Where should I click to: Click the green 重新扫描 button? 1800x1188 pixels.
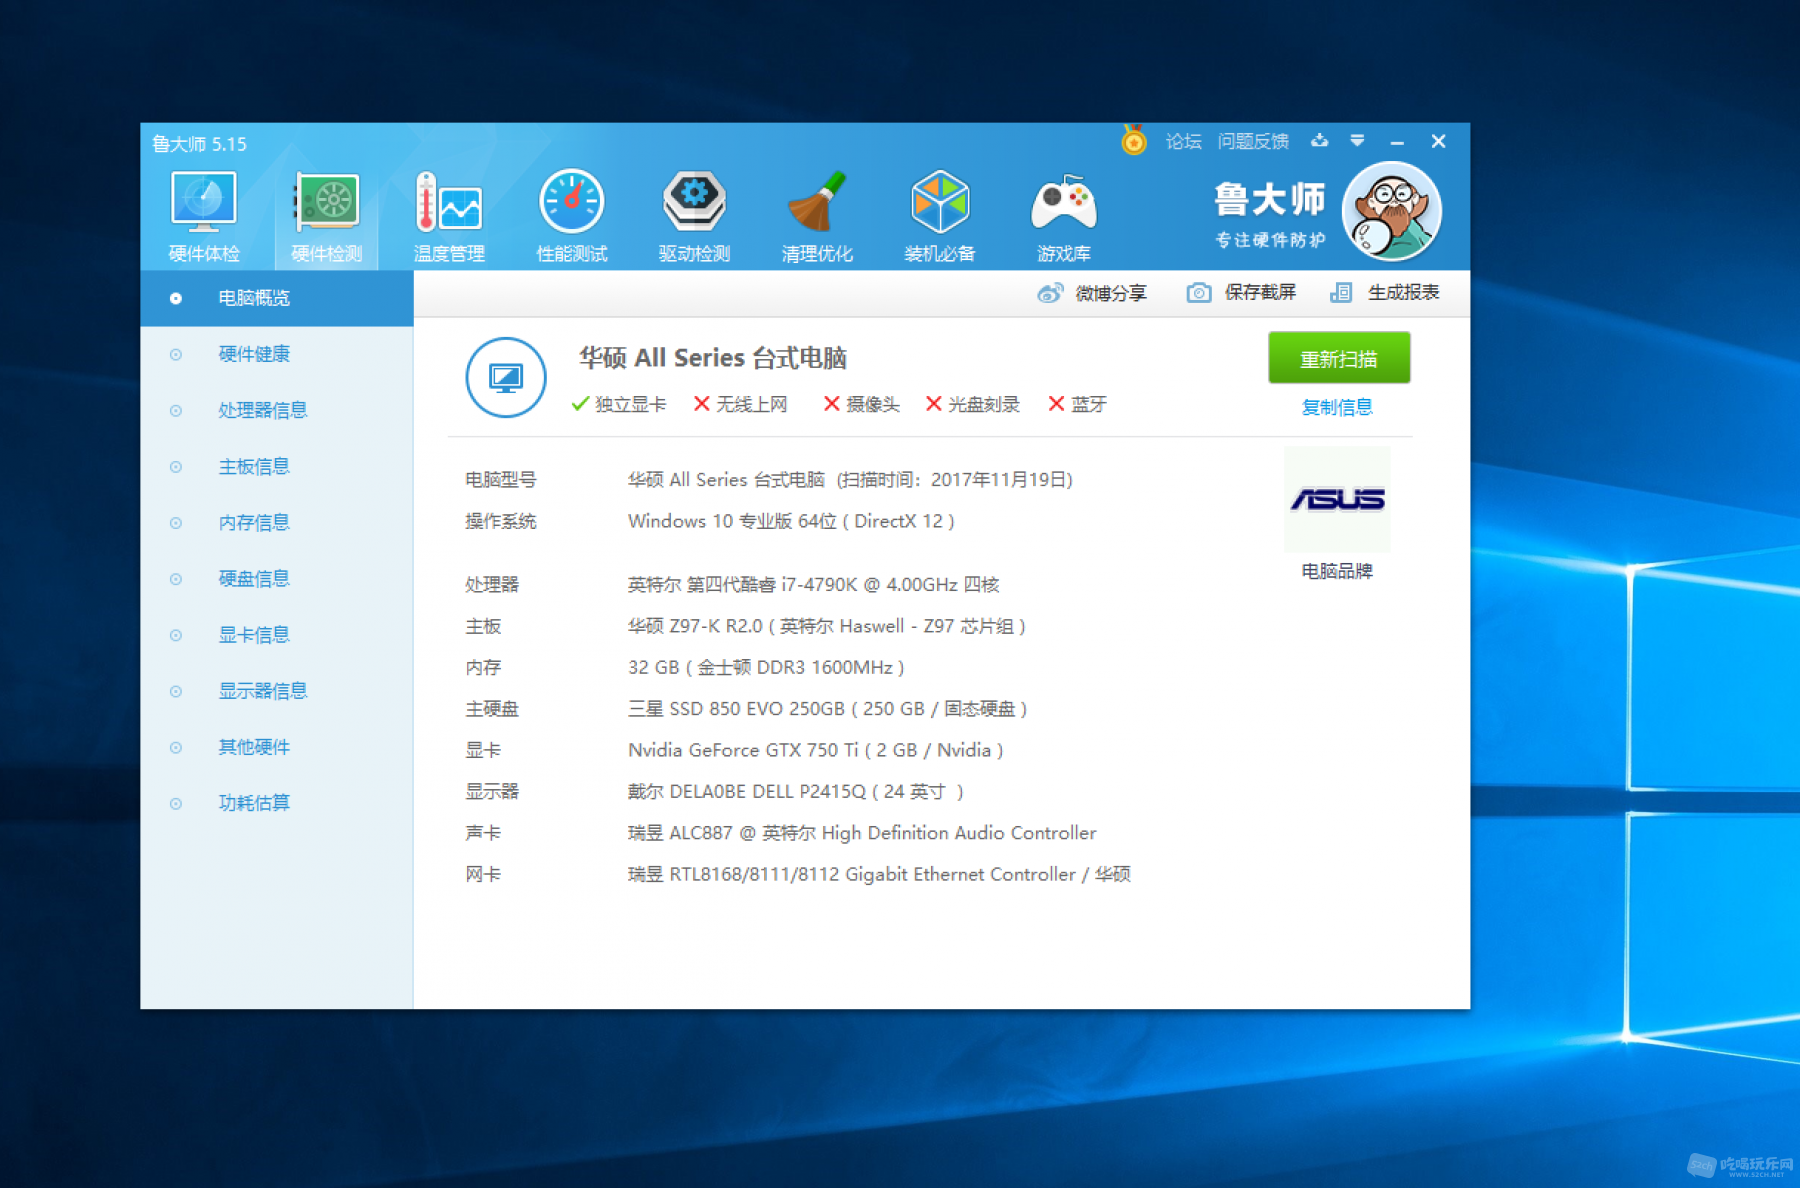coord(1339,358)
